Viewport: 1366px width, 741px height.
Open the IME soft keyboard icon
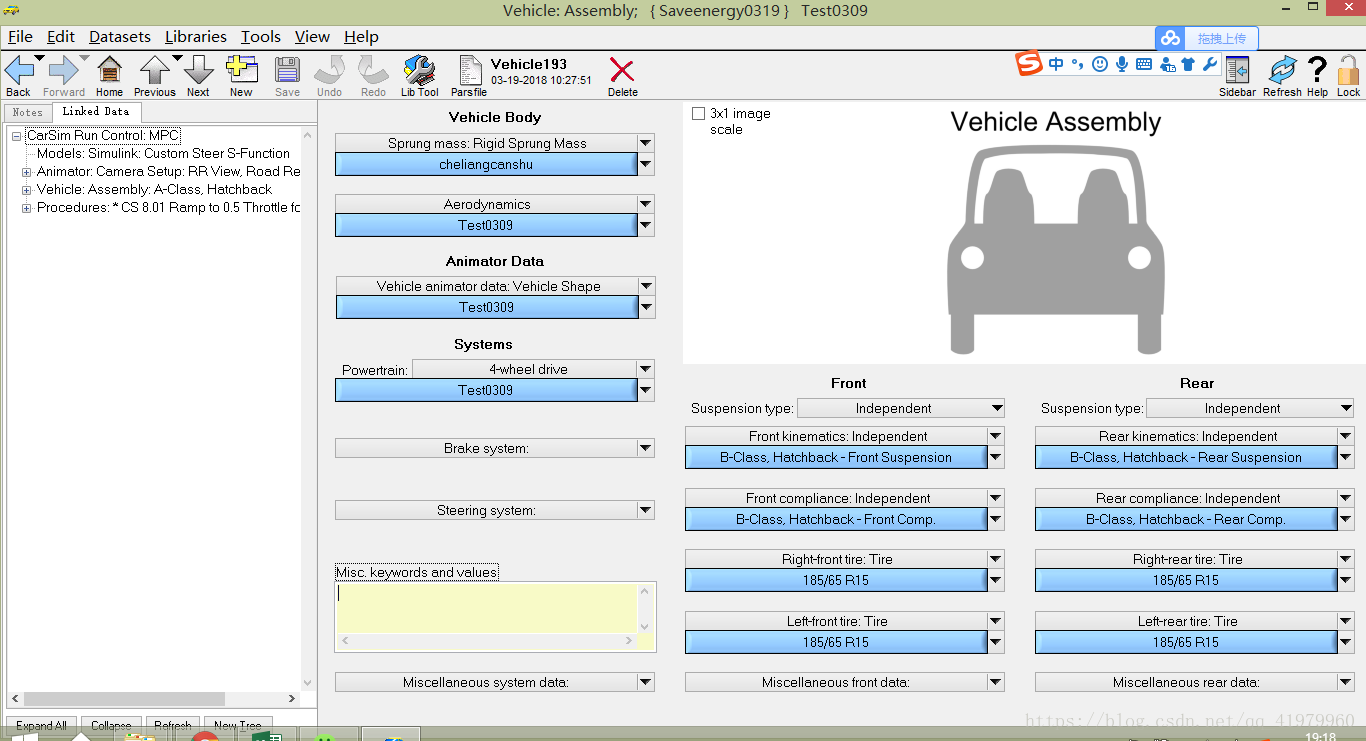pos(1144,64)
